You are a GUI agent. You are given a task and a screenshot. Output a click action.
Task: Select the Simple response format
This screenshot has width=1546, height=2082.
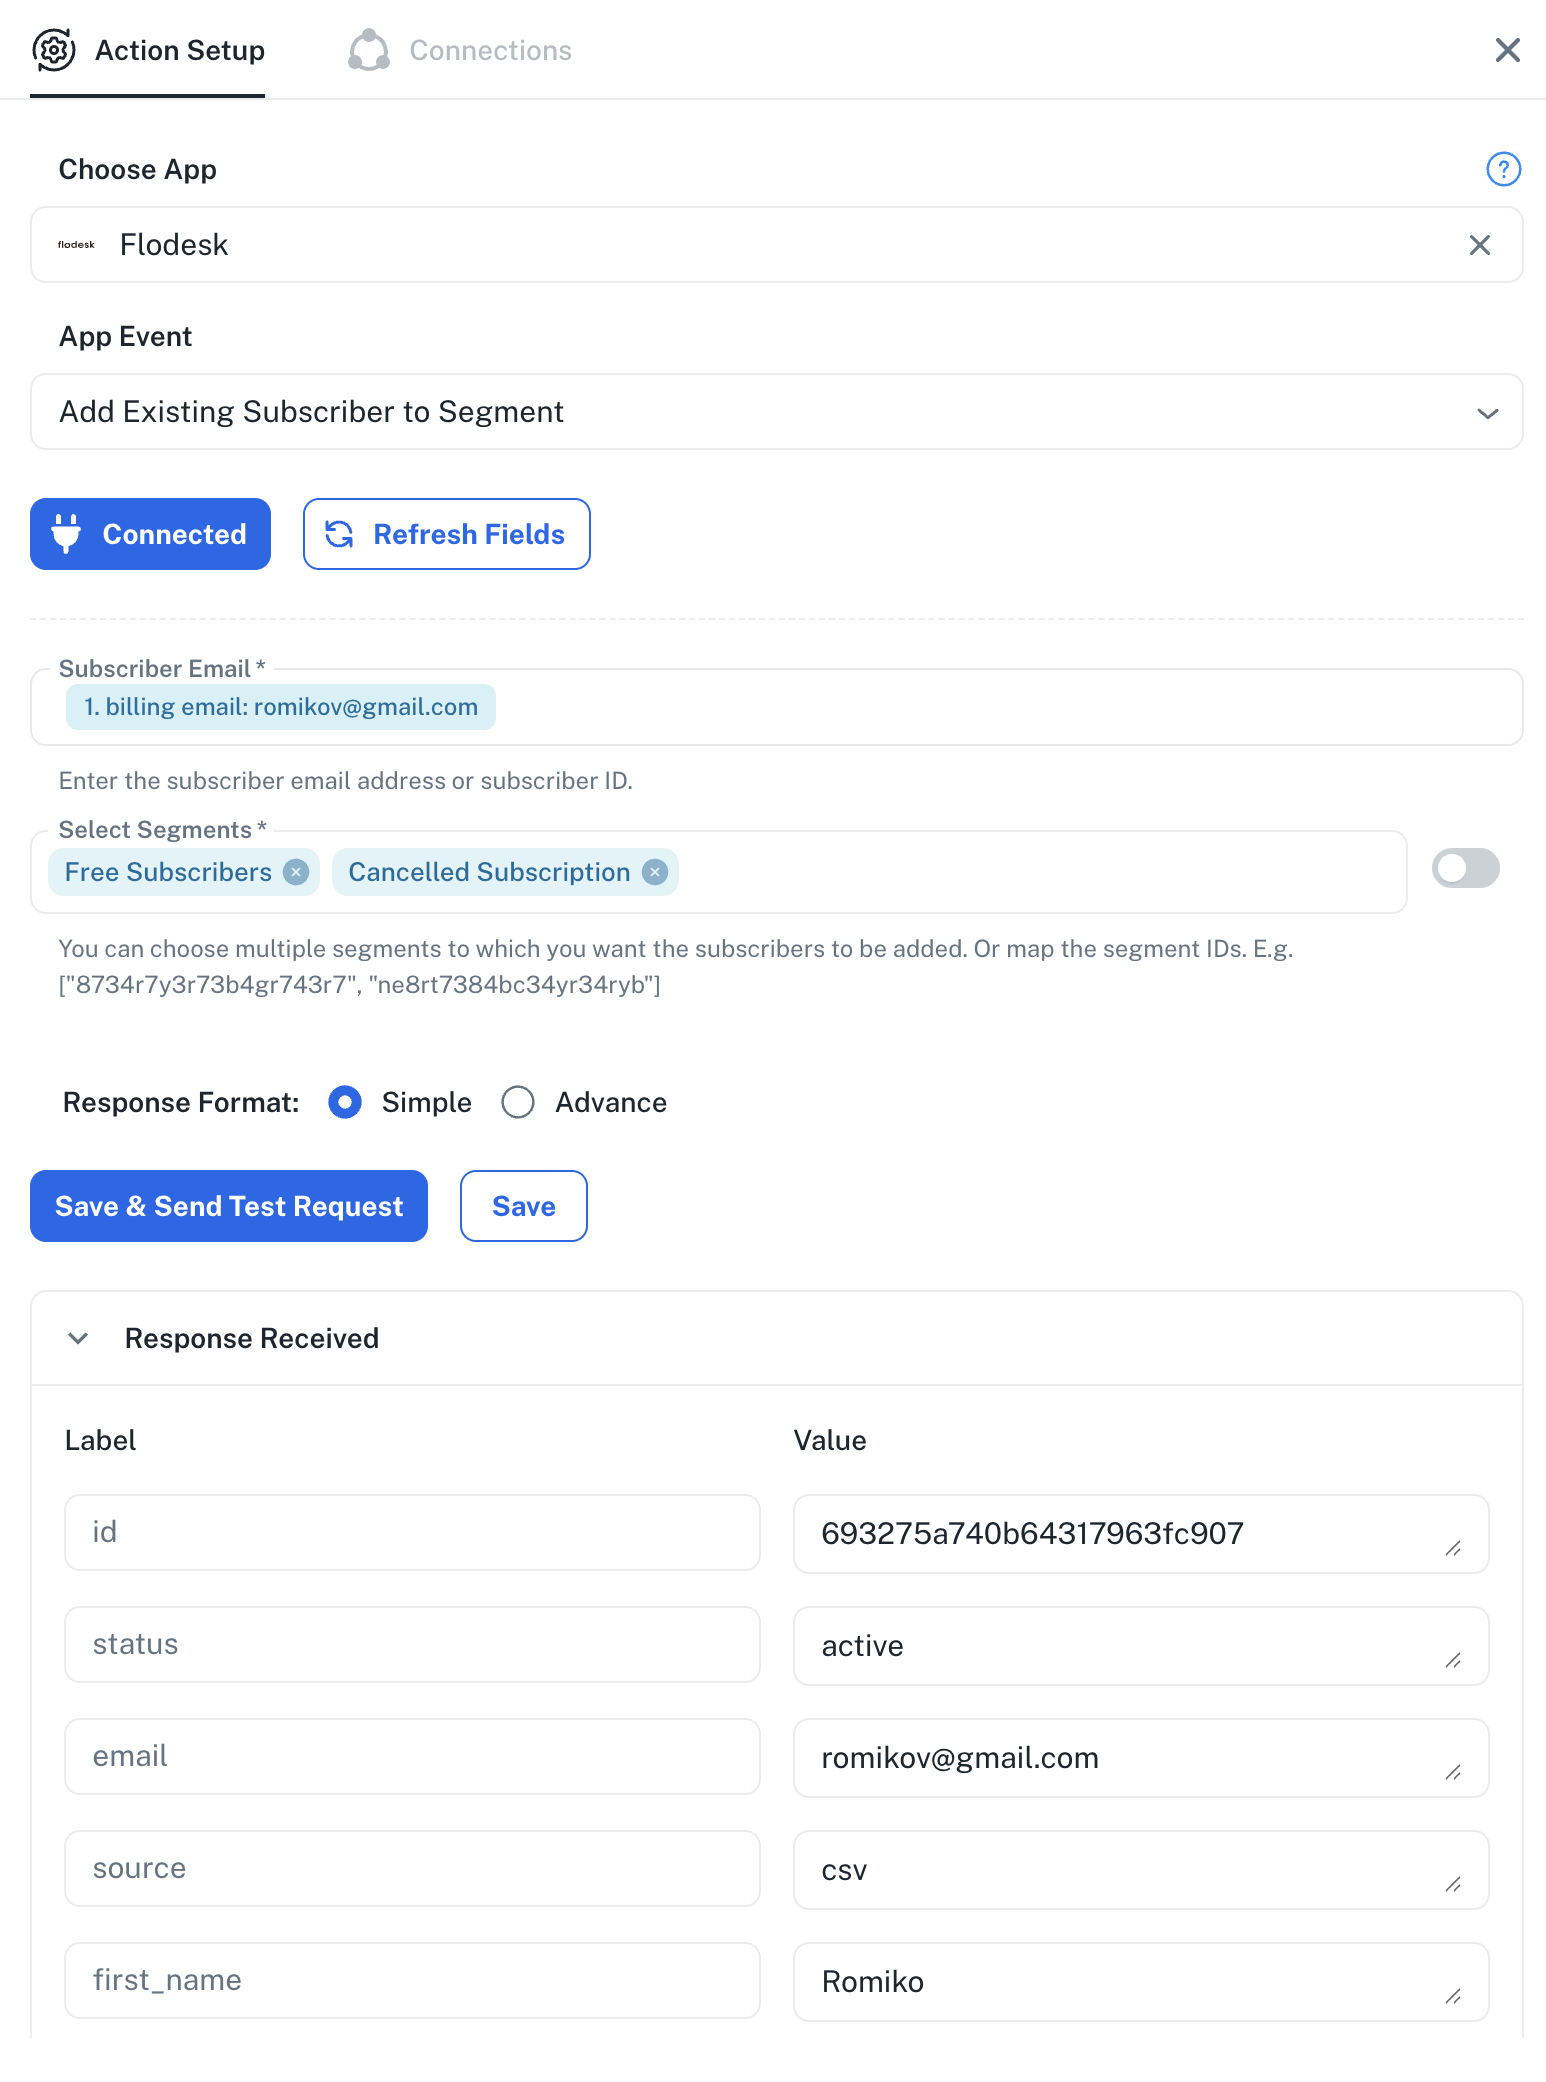pyautogui.click(x=345, y=1102)
